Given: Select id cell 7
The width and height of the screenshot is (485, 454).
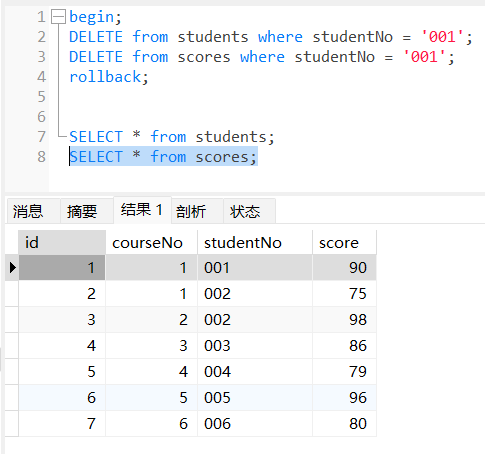Looking at the screenshot, I should (x=62, y=424).
